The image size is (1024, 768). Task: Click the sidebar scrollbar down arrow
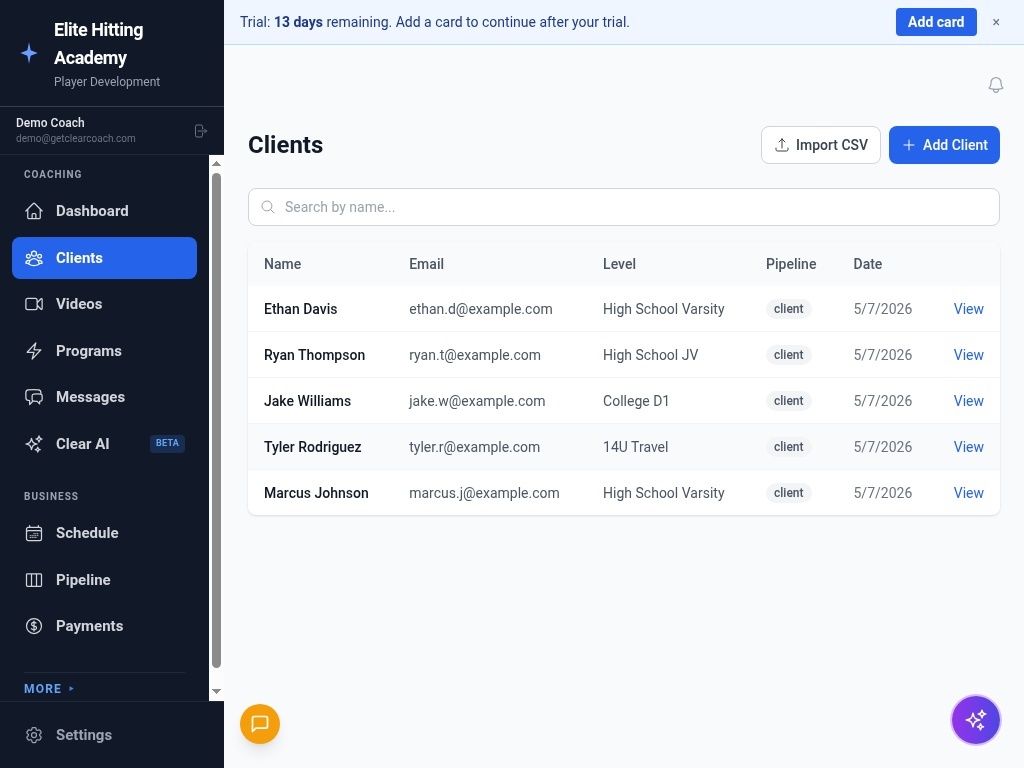[216, 692]
